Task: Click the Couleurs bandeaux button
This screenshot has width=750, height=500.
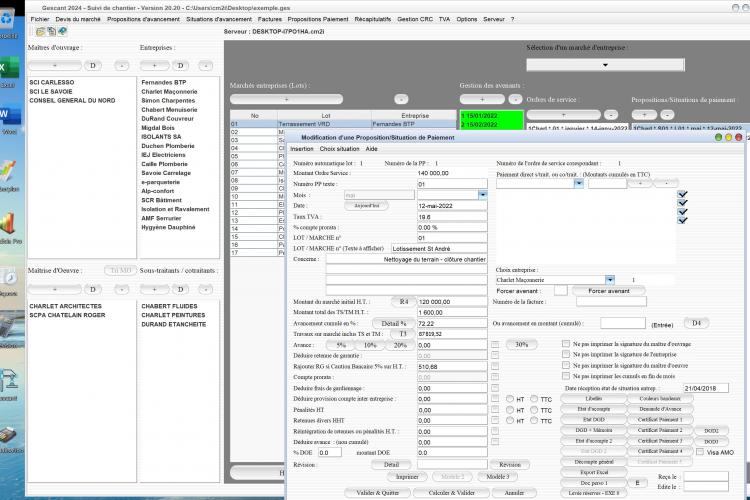Action: (x=660, y=398)
